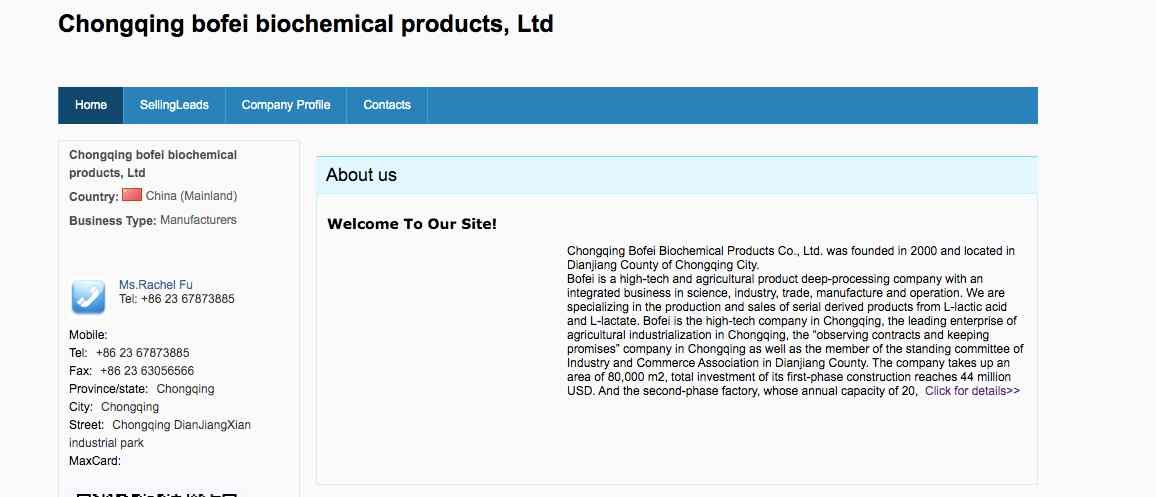Click the sidebar company name text

pyautogui.click(x=153, y=164)
